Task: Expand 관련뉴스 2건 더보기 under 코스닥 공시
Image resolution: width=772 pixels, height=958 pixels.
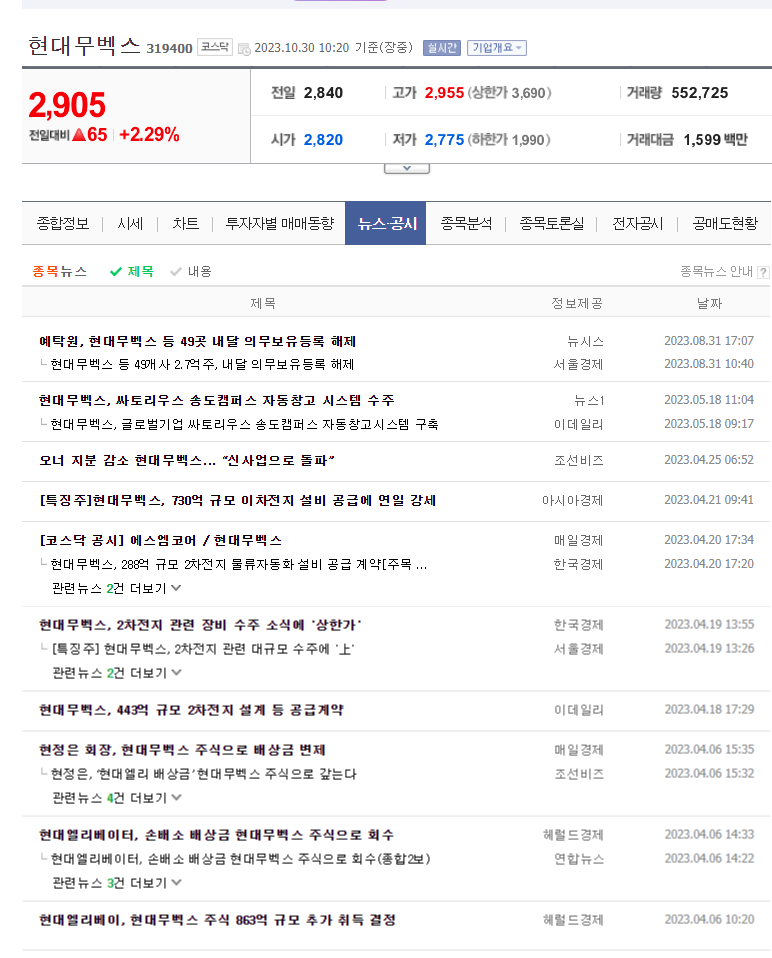Action: point(116,588)
